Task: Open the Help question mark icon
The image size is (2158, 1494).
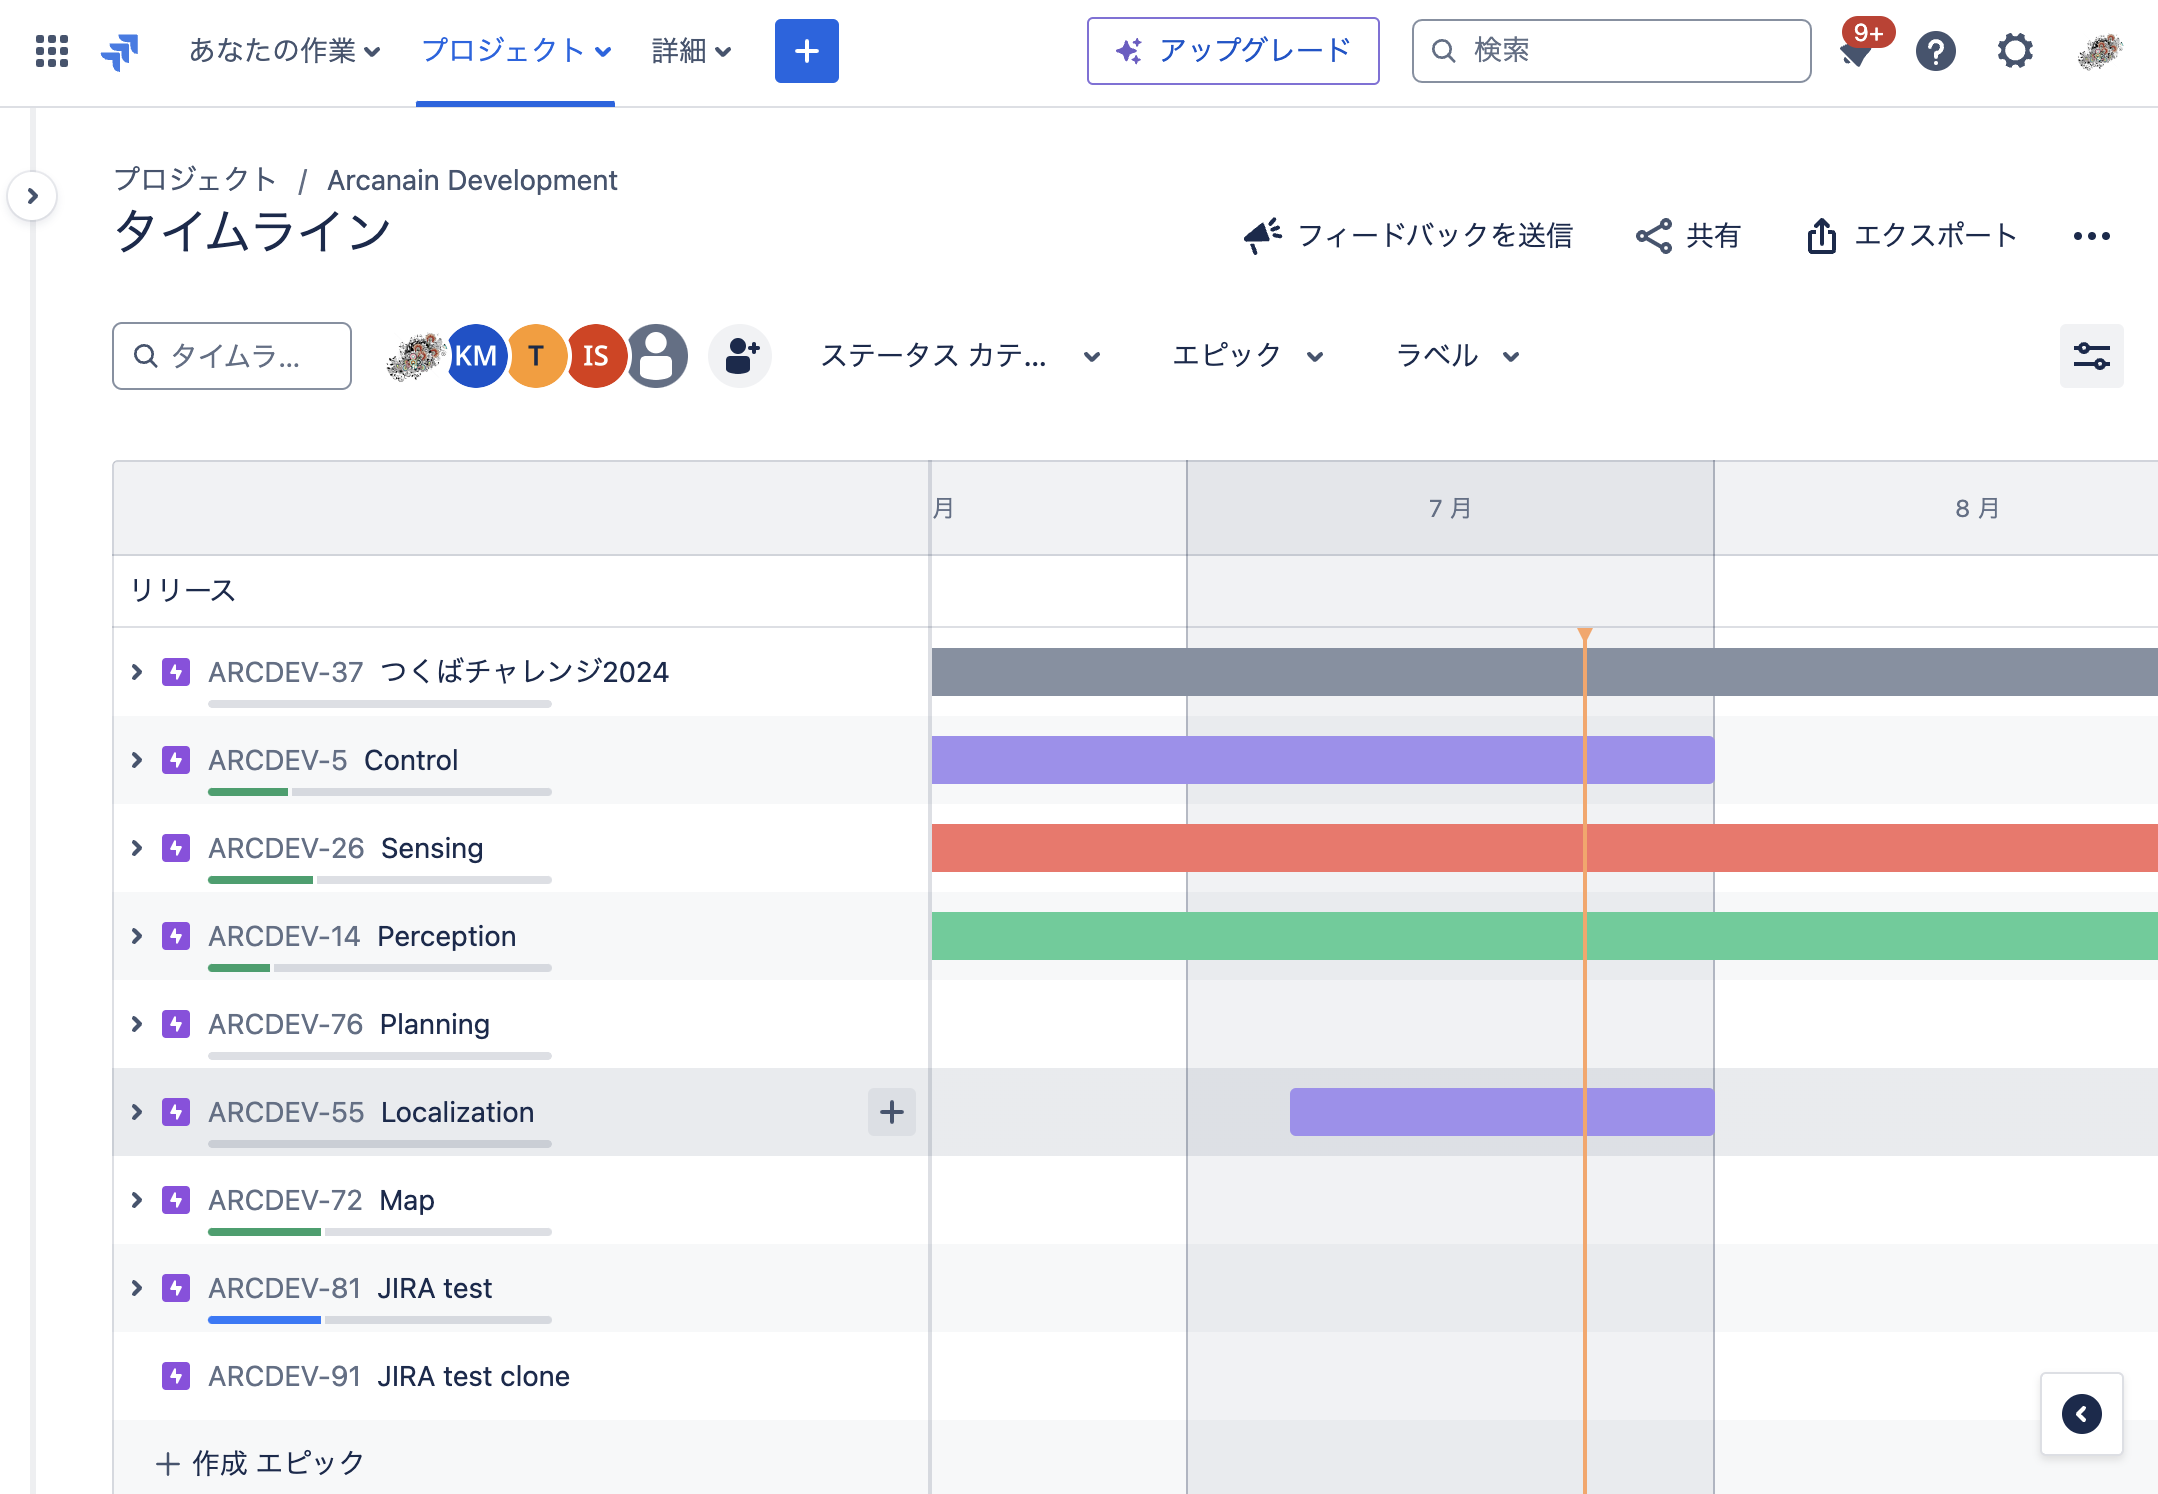Action: click(x=1936, y=51)
